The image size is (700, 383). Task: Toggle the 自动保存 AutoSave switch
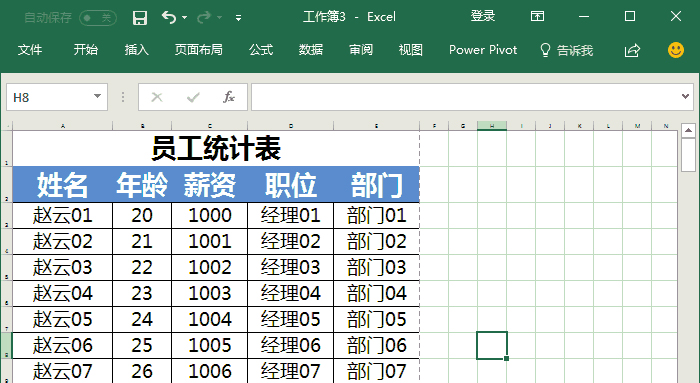tap(98, 18)
